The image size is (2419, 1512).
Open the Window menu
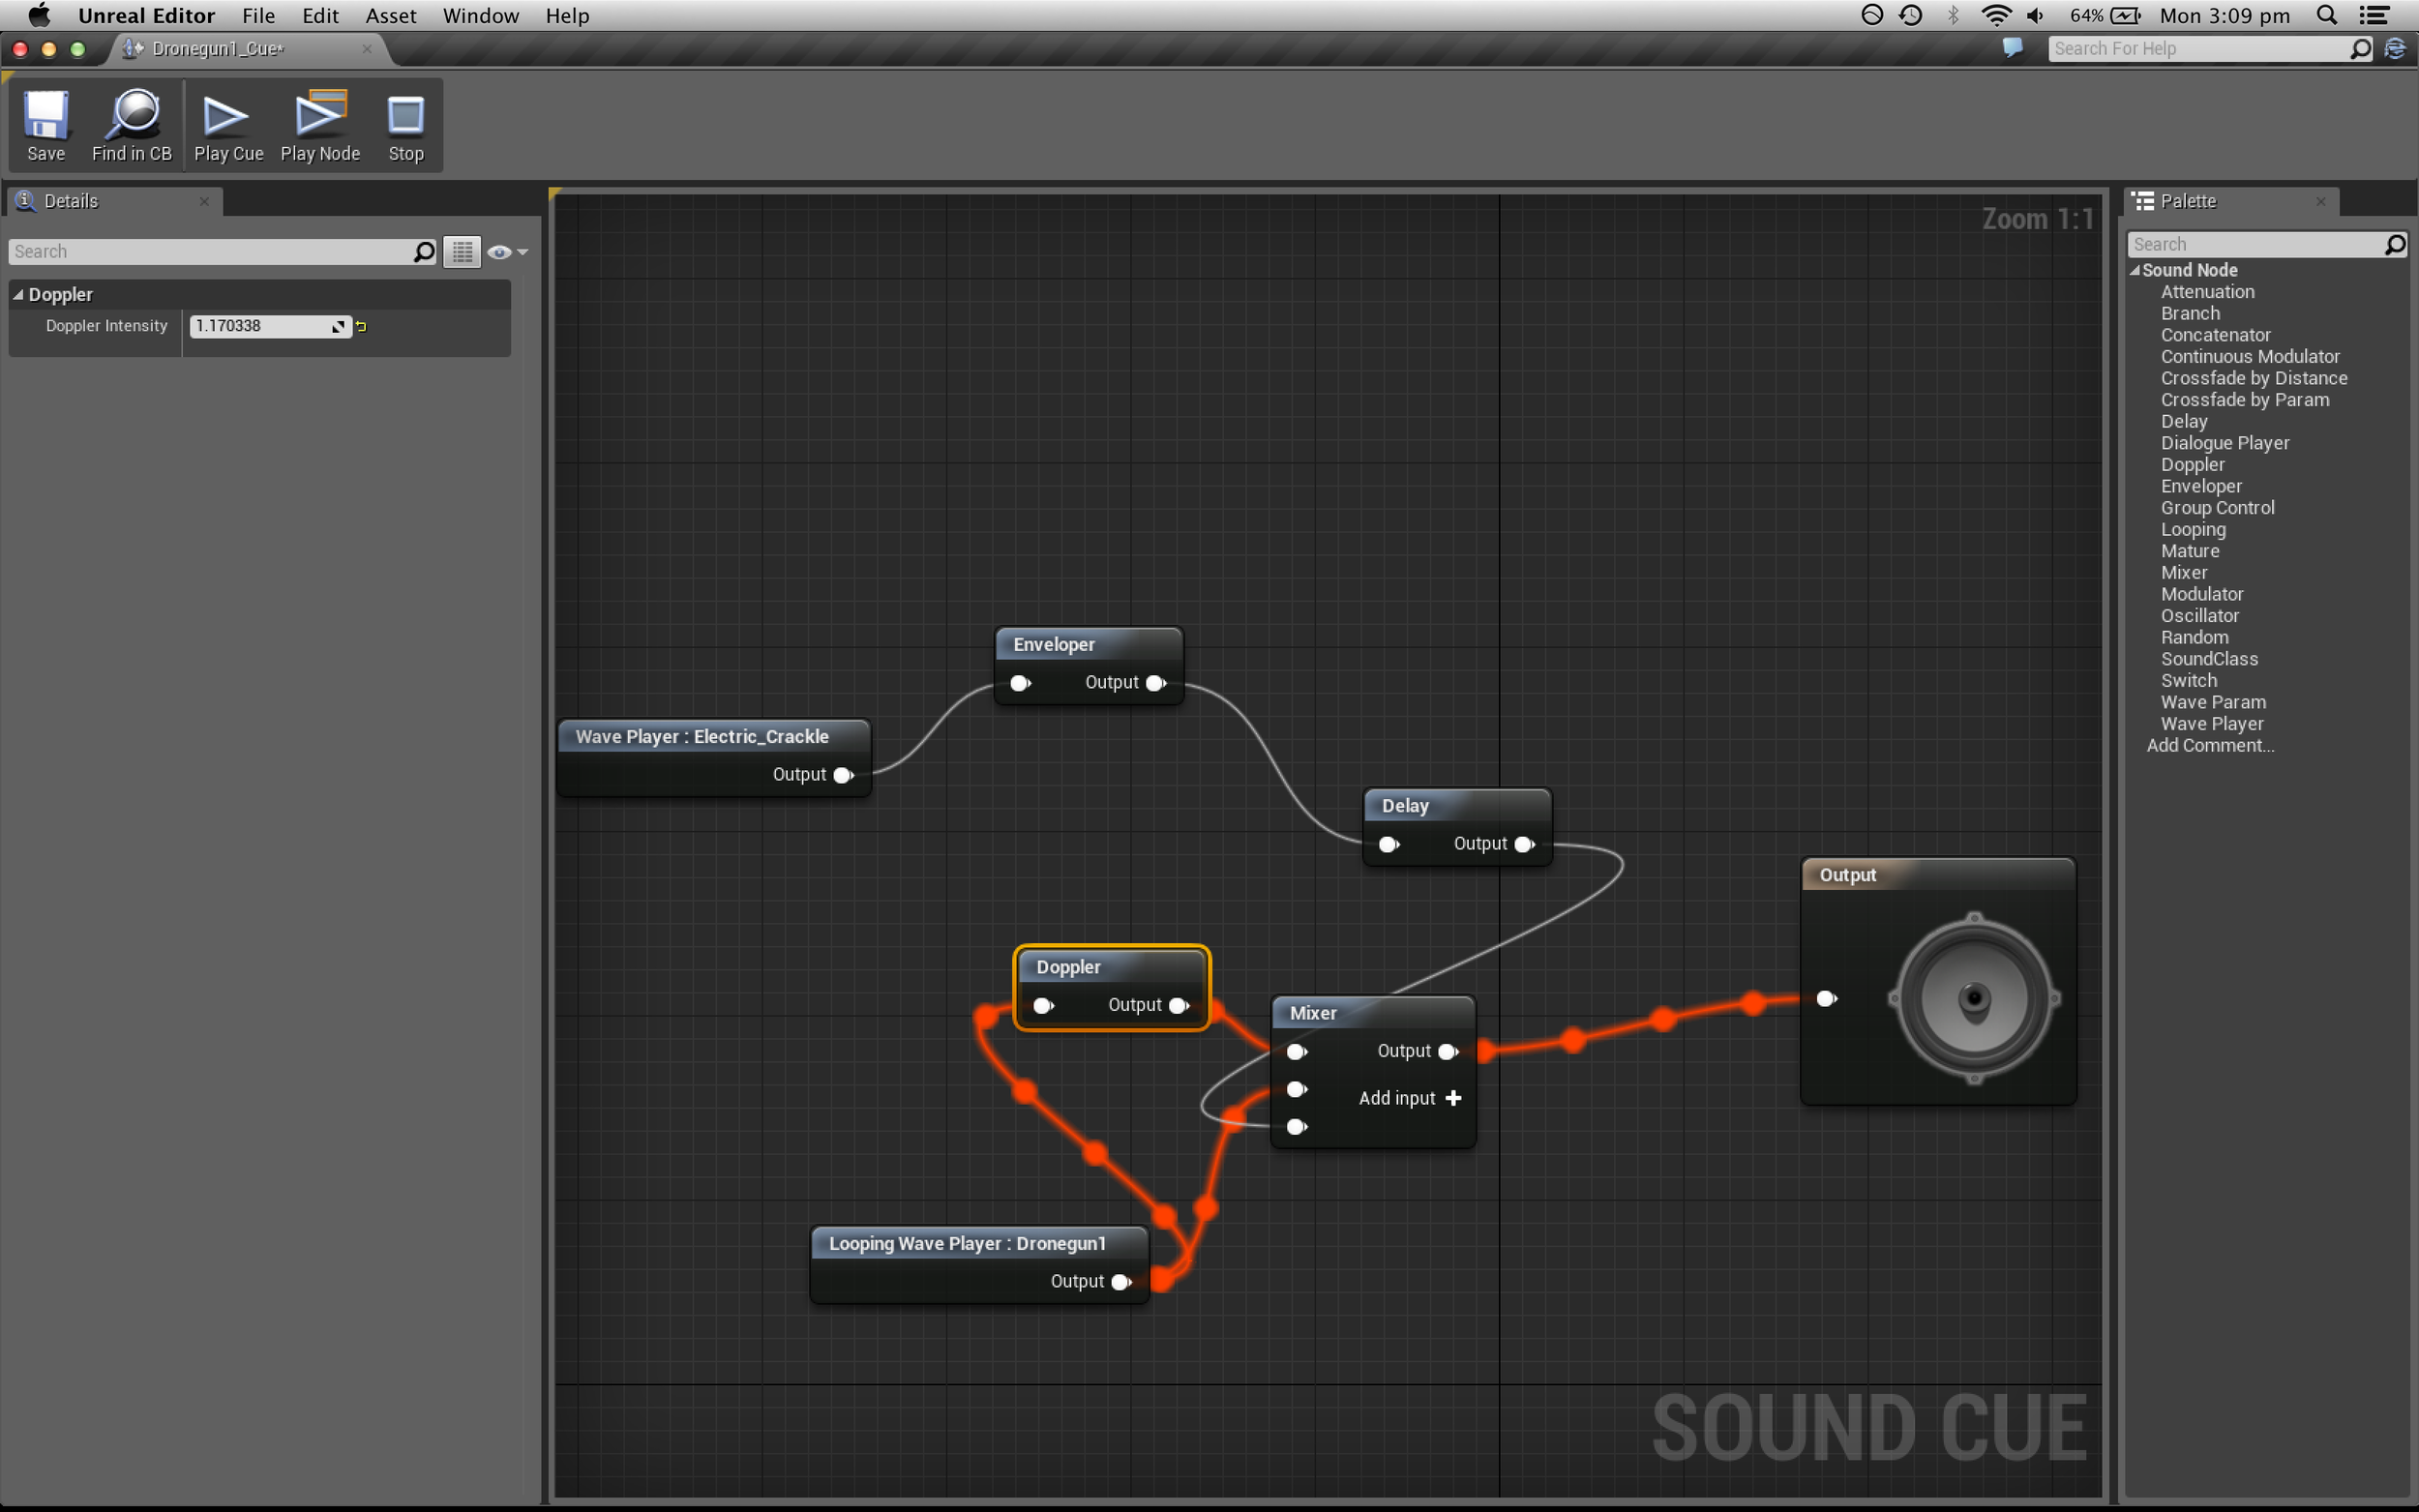pyautogui.click(x=481, y=16)
